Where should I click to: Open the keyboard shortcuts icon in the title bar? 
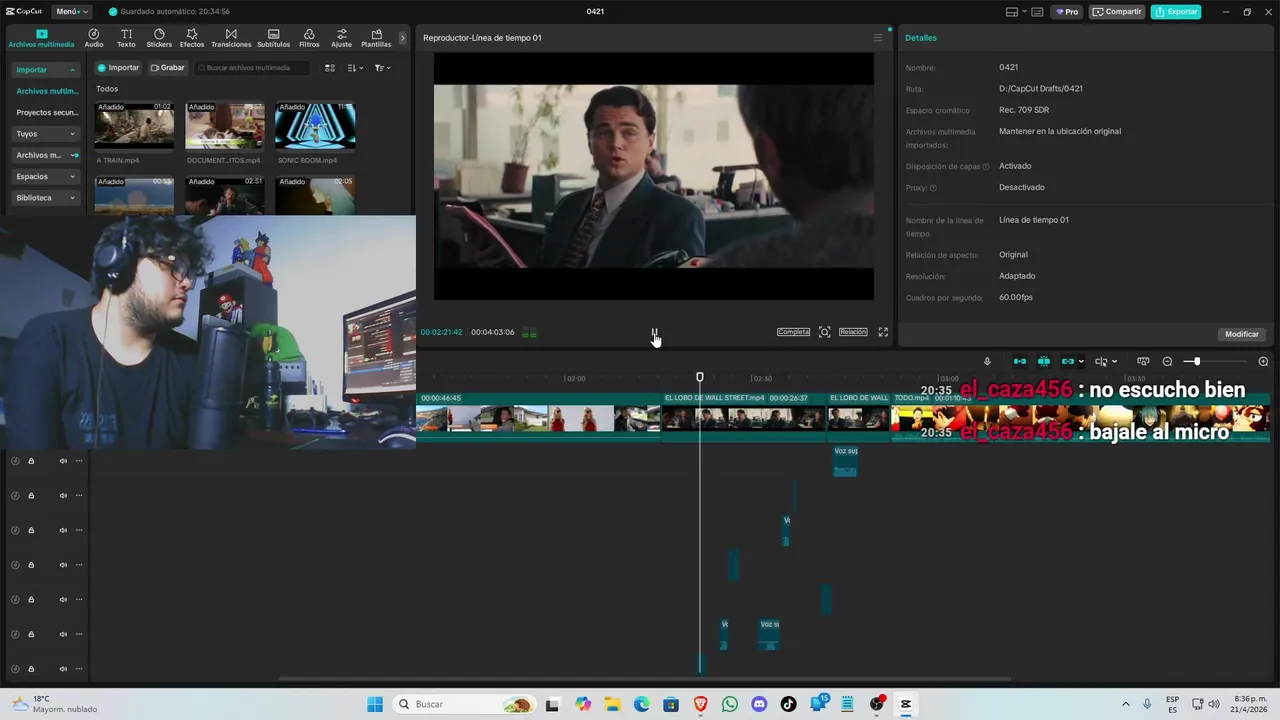pos(1037,12)
